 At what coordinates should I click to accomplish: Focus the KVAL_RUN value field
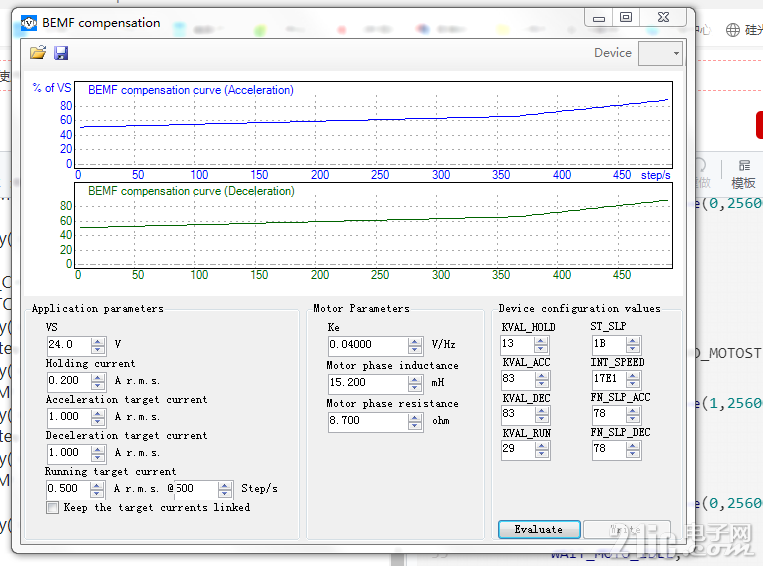[517, 449]
